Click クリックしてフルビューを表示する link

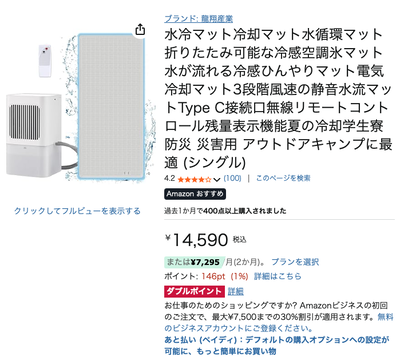pos(77,211)
